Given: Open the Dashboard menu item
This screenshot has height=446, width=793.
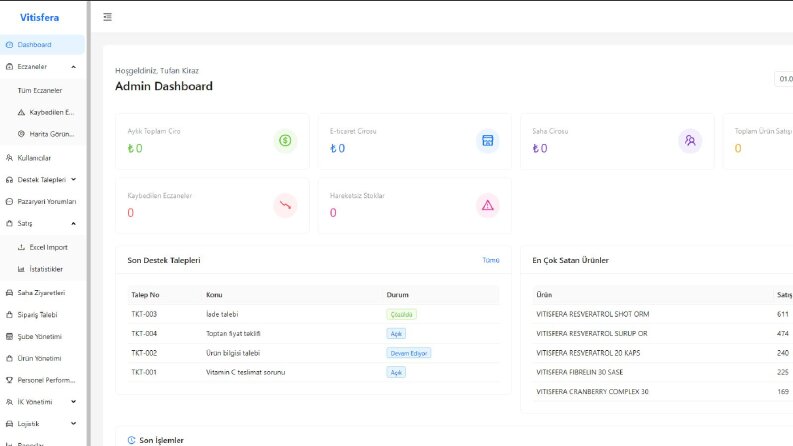Looking at the screenshot, I should 42,44.
